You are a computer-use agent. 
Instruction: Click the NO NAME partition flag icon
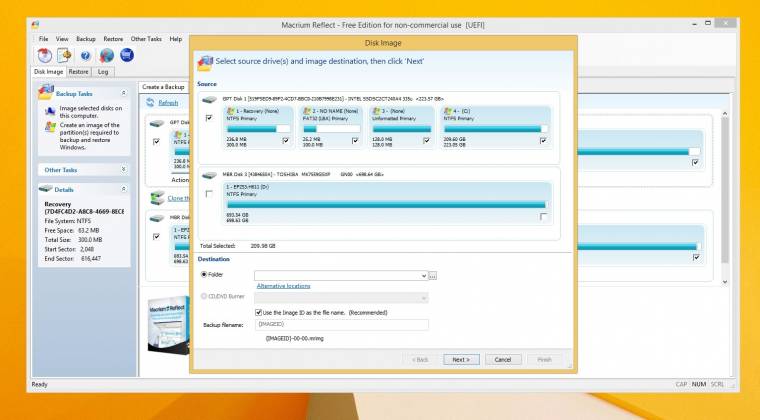(x=307, y=111)
